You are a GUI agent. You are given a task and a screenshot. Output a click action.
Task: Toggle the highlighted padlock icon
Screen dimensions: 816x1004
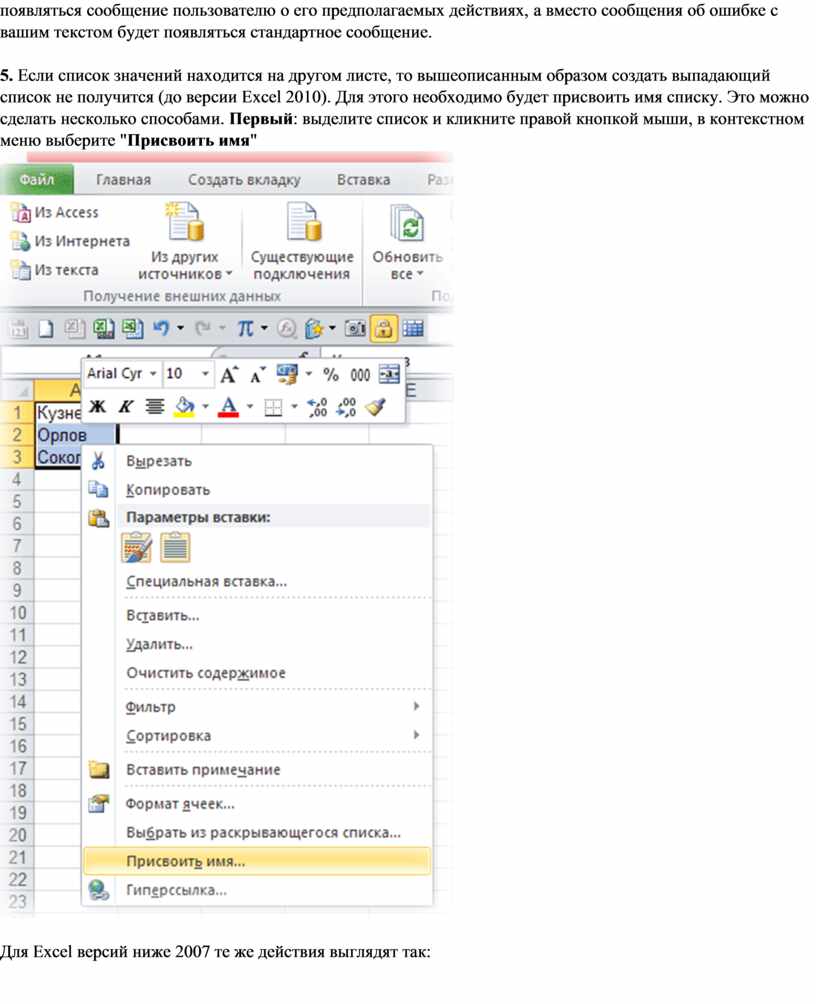pos(383,329)
